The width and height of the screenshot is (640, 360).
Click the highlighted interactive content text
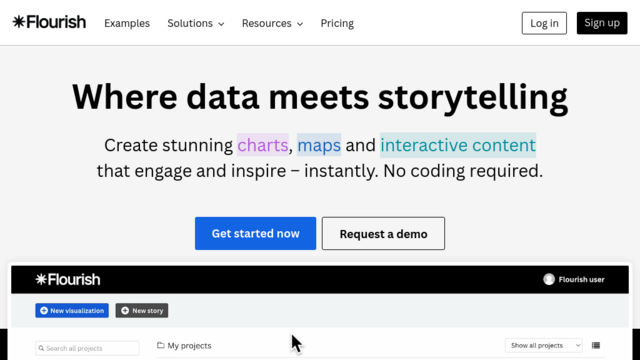click(x=458, y=145)
